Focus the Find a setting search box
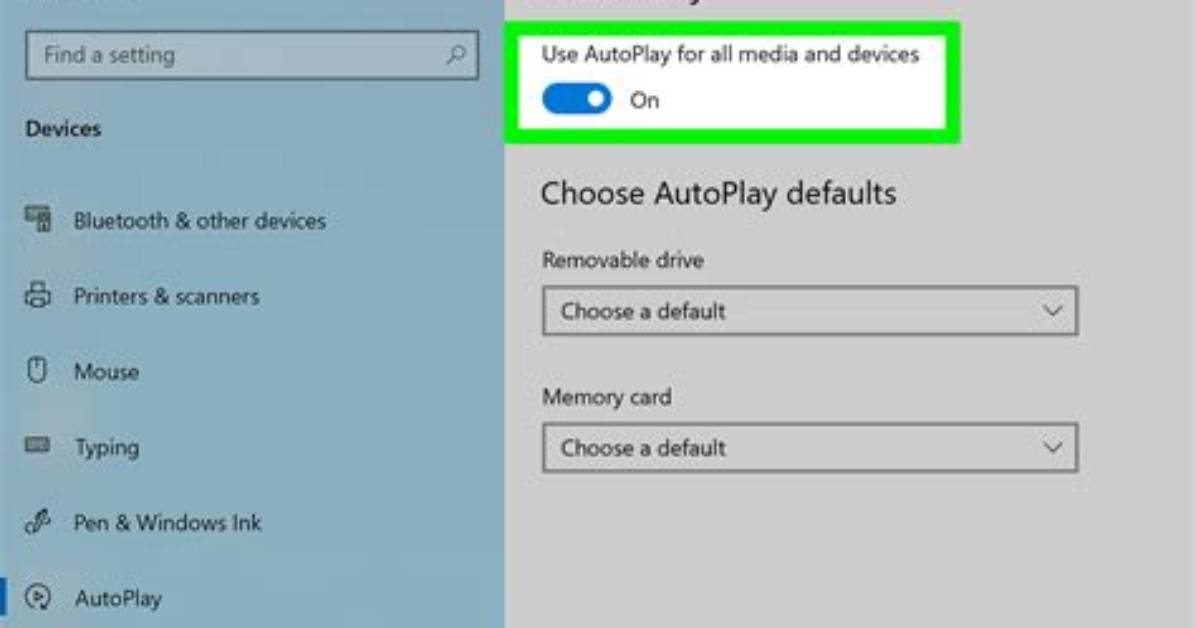The height and width of the screenshot is (628, 1196). point(252,55)
